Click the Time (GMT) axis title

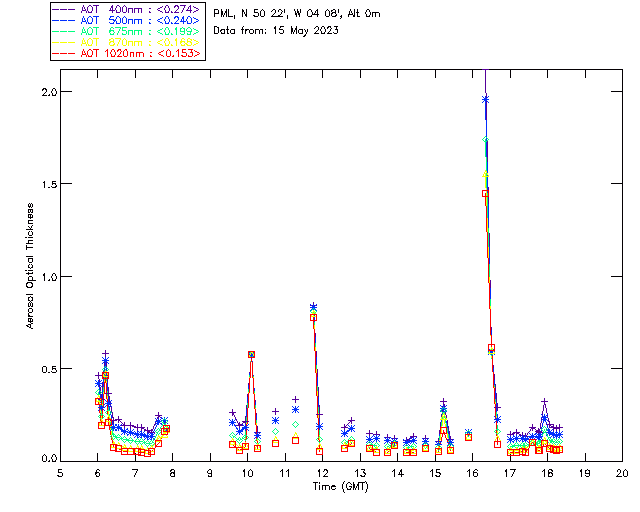(x=341, y=487)
